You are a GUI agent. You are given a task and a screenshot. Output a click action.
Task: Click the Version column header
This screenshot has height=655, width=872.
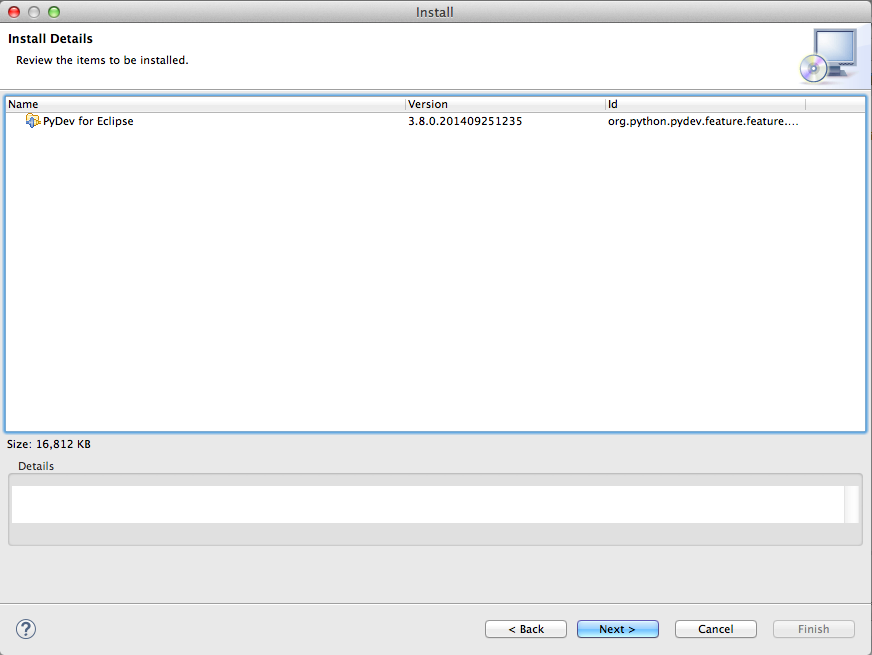coord(505,104)
